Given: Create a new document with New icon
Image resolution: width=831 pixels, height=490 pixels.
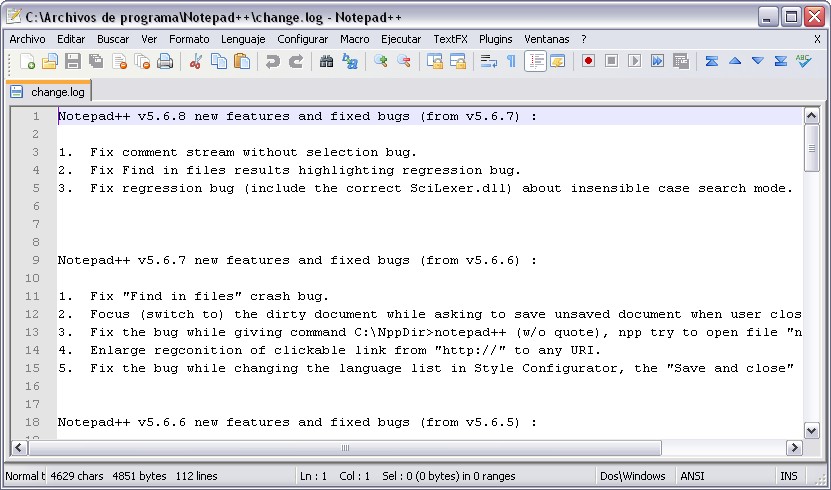Looking at the screenshot, I should pyautogui.click(x=27, y=61).
